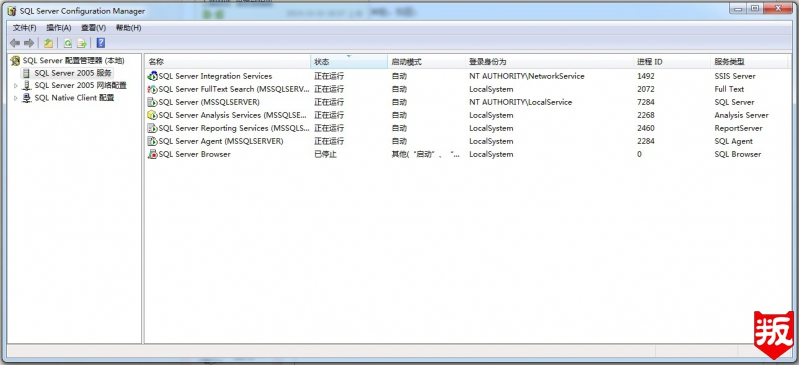The height and width of the screenshot is (365, 799).
Task: Click the SQL Server FullText Search row icon
Action: [152, 89]
